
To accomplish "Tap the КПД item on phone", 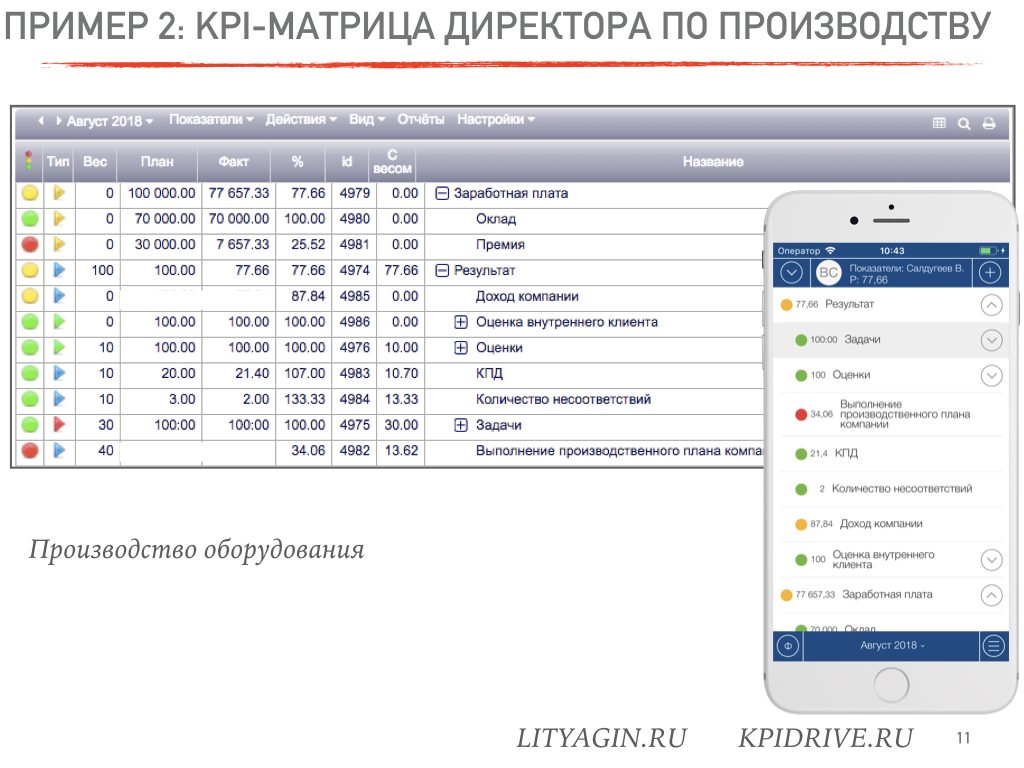I will pos(889,453).
